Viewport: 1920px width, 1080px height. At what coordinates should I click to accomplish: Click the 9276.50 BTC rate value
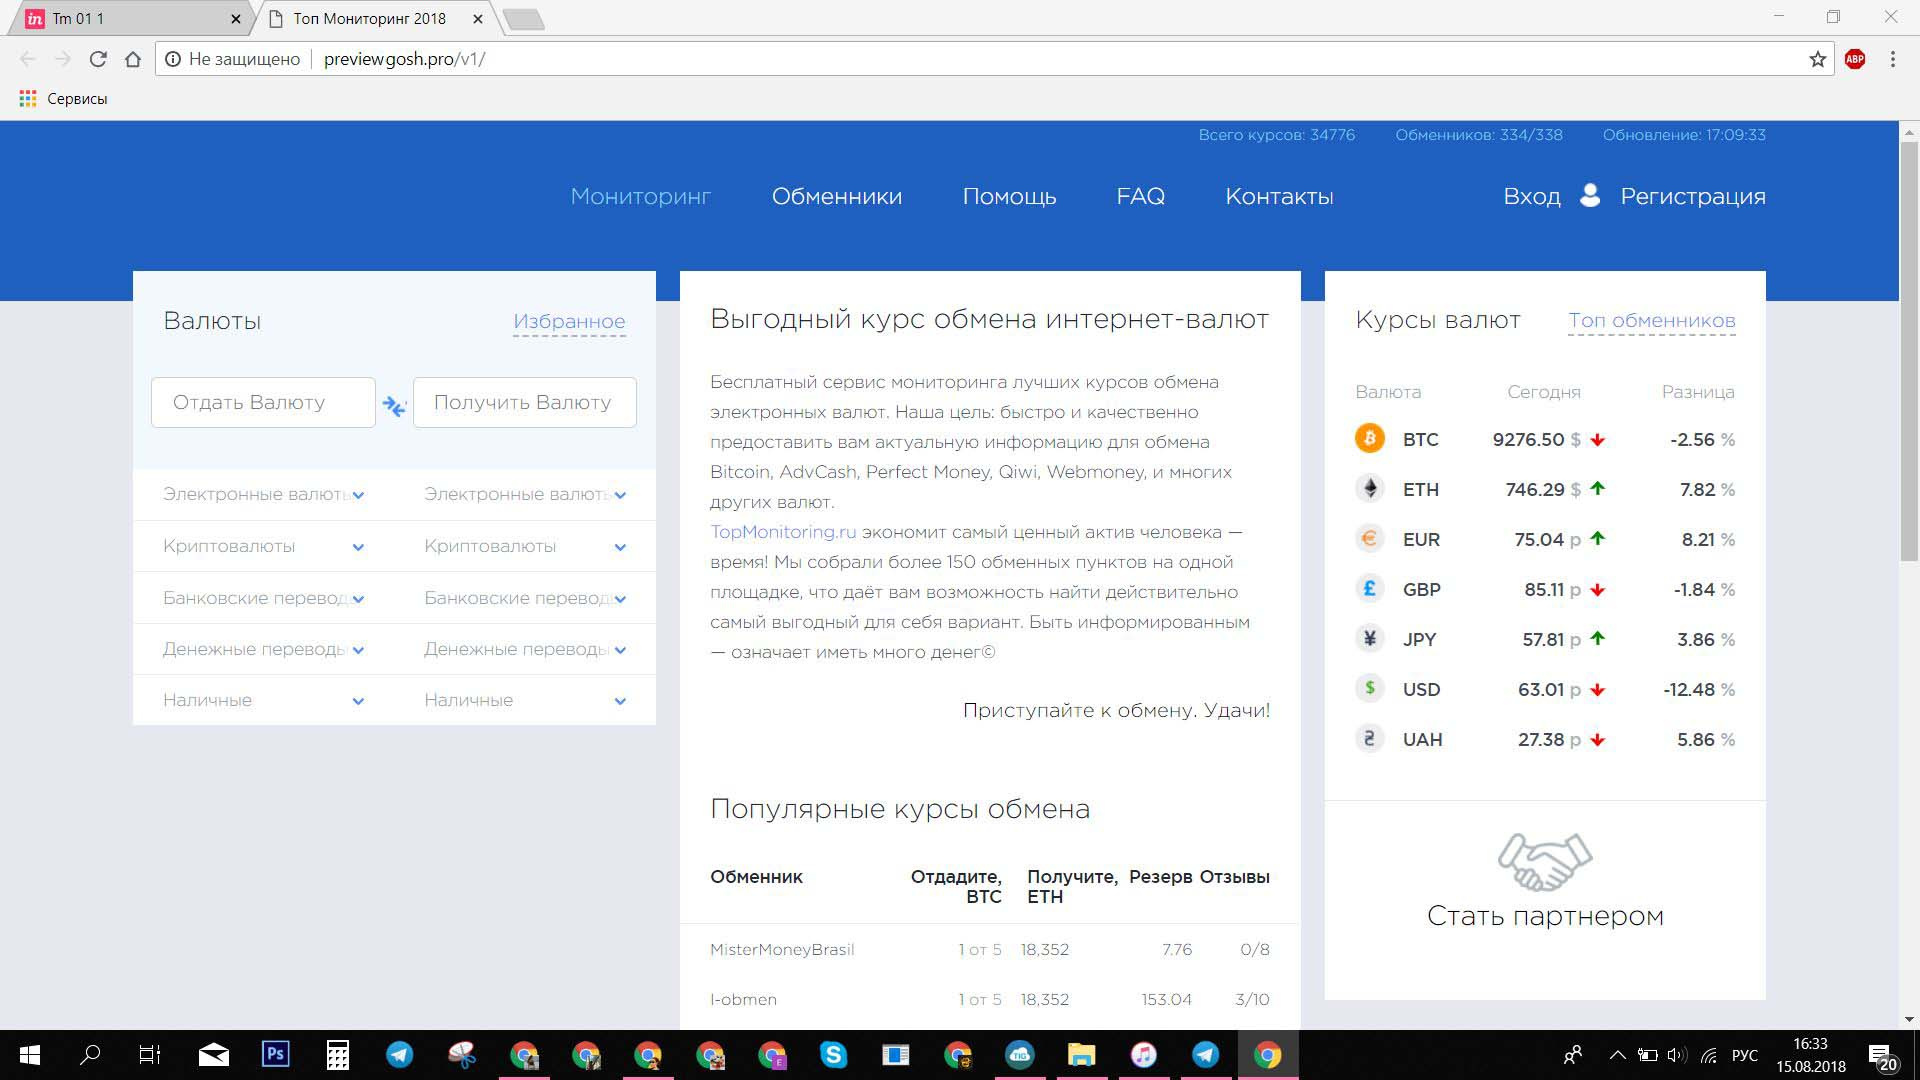tap(1528, 440)
